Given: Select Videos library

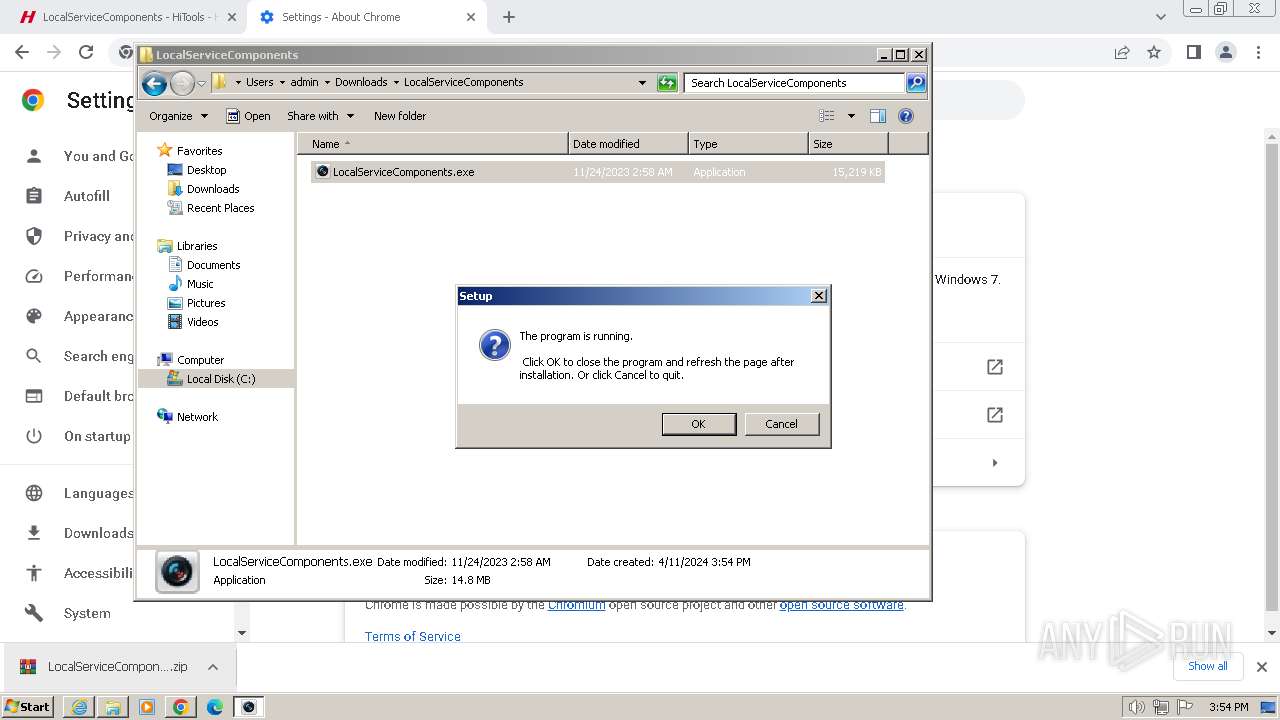Looking at the screenshot, I should coord(202,322).
